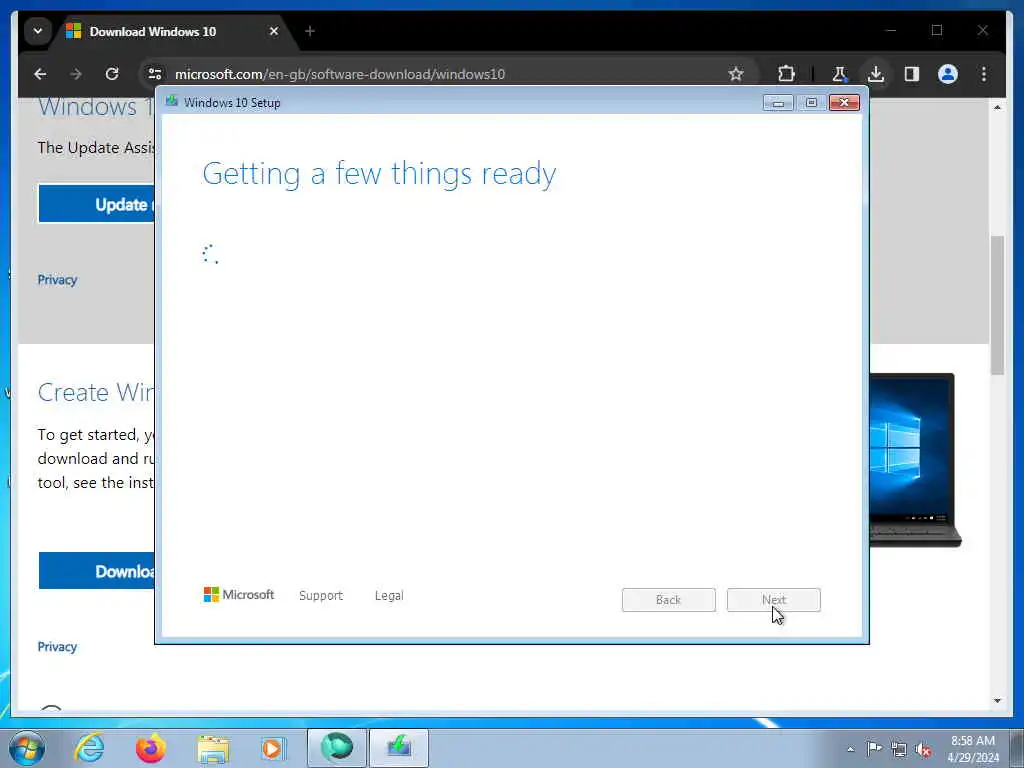Click the Legal link in Setup
This screenshot has width=1024, height=768.
(x=389, y=596)
